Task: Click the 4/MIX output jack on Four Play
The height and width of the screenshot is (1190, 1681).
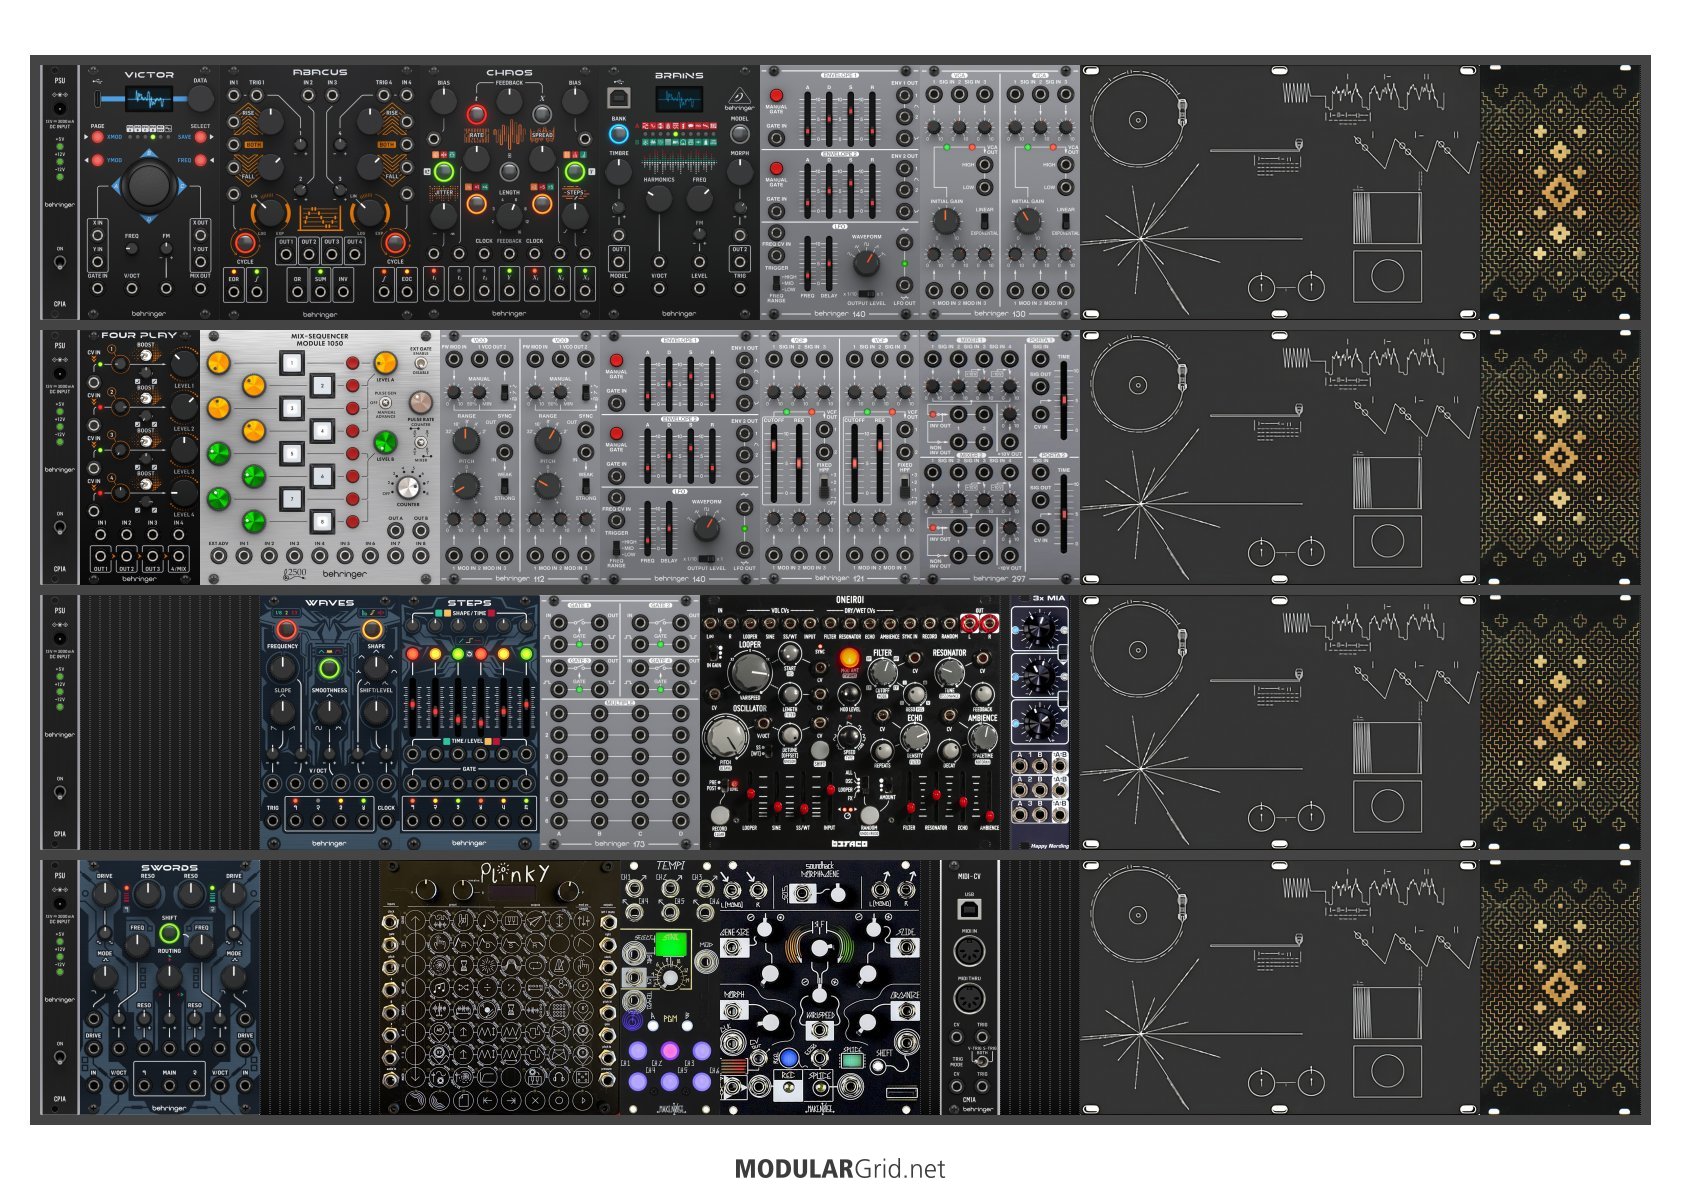Action: [178, 555]
